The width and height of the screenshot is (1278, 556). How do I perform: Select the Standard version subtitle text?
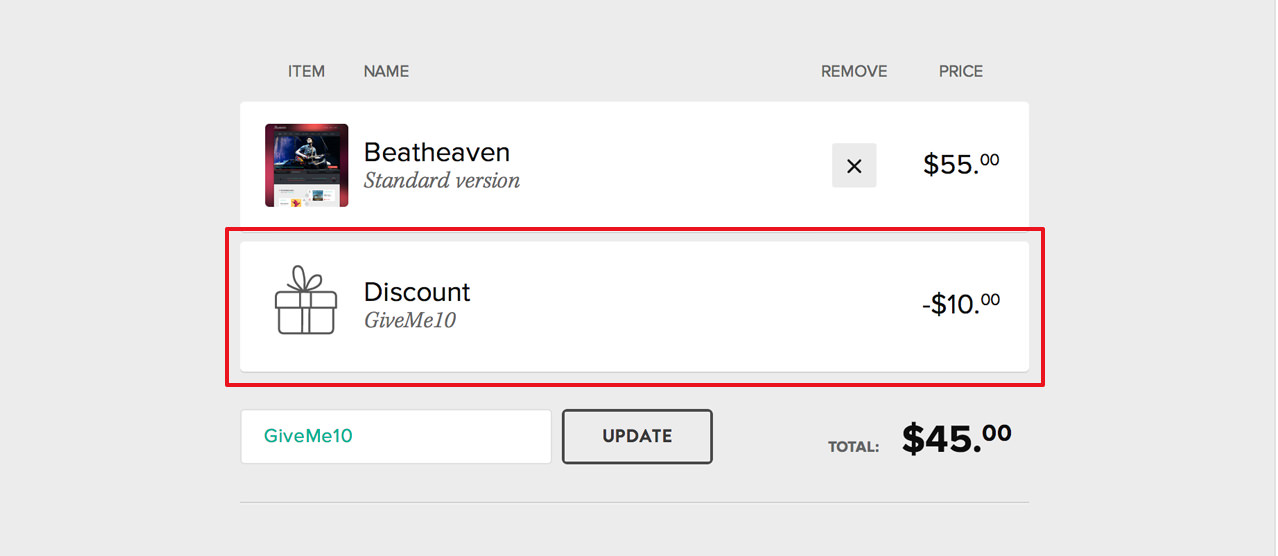click(442, 181)
